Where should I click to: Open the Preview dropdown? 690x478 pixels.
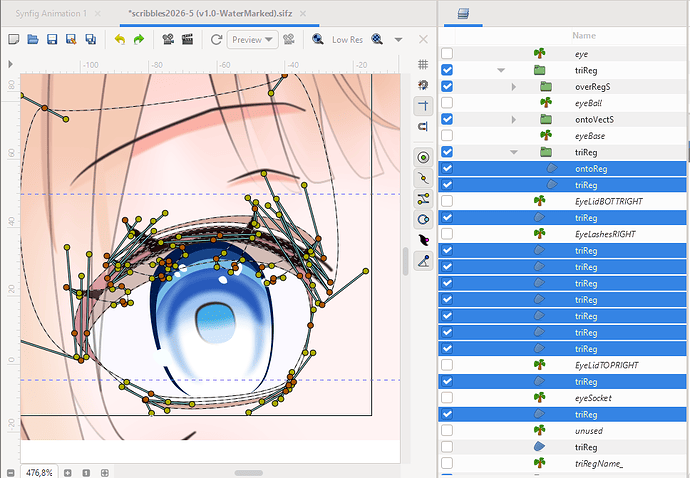pos(253,40)
